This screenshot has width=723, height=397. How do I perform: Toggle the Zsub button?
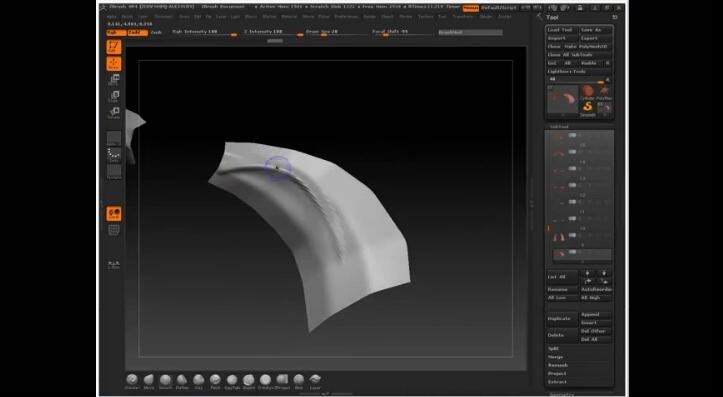coord(156,32)
